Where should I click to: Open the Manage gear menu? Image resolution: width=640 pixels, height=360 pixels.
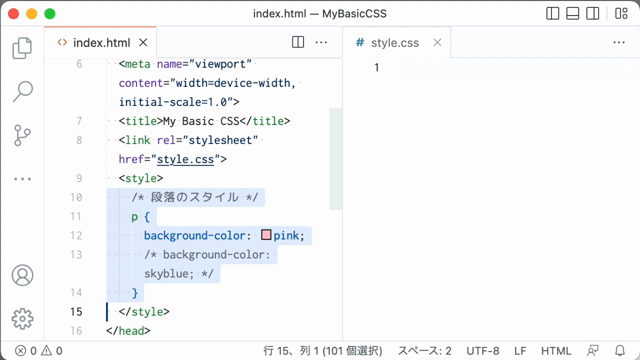pyautogui.click(x=22, y=319)
